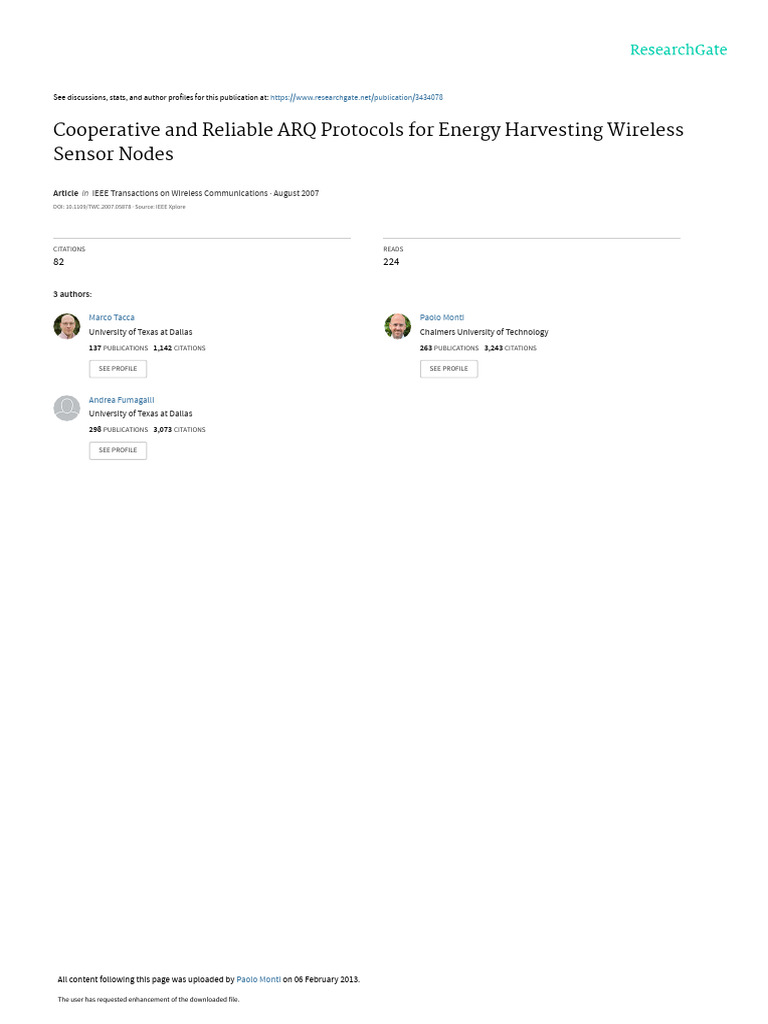Click the DOI text below the journal name
The height and width of the screenshot is (1024, 768).
coord(92,207)
